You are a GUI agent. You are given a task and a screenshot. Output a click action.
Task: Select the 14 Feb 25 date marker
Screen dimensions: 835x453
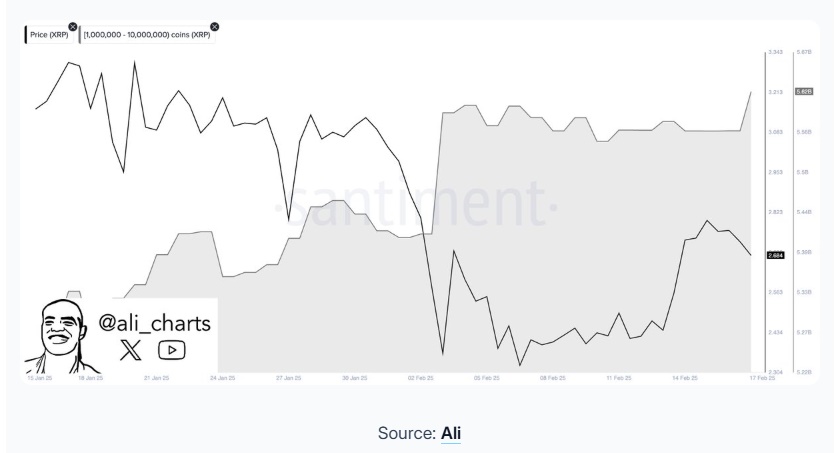pos(685,378)
